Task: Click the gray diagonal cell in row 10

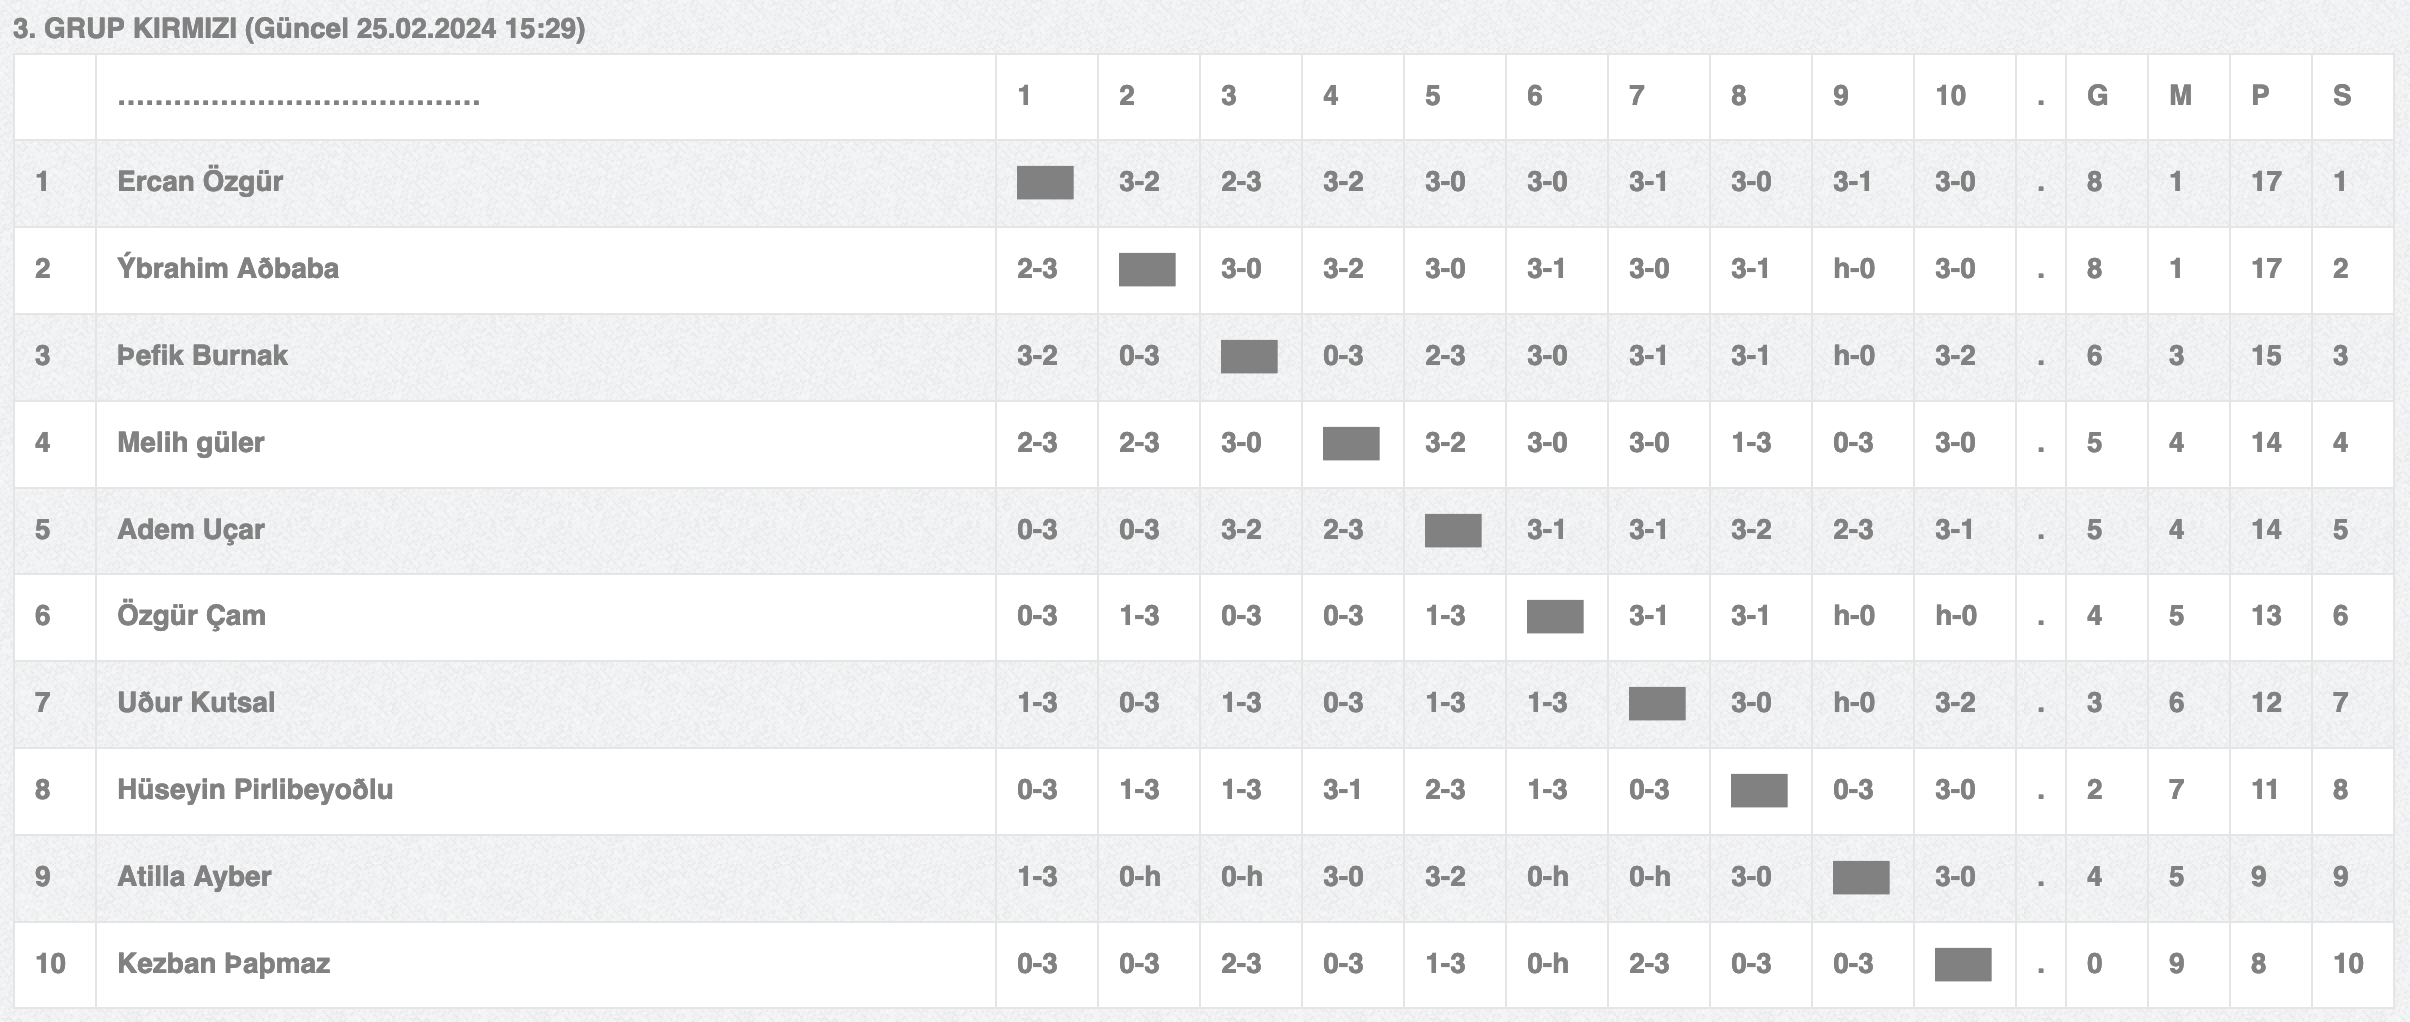Action: [x=1963, y=965]
